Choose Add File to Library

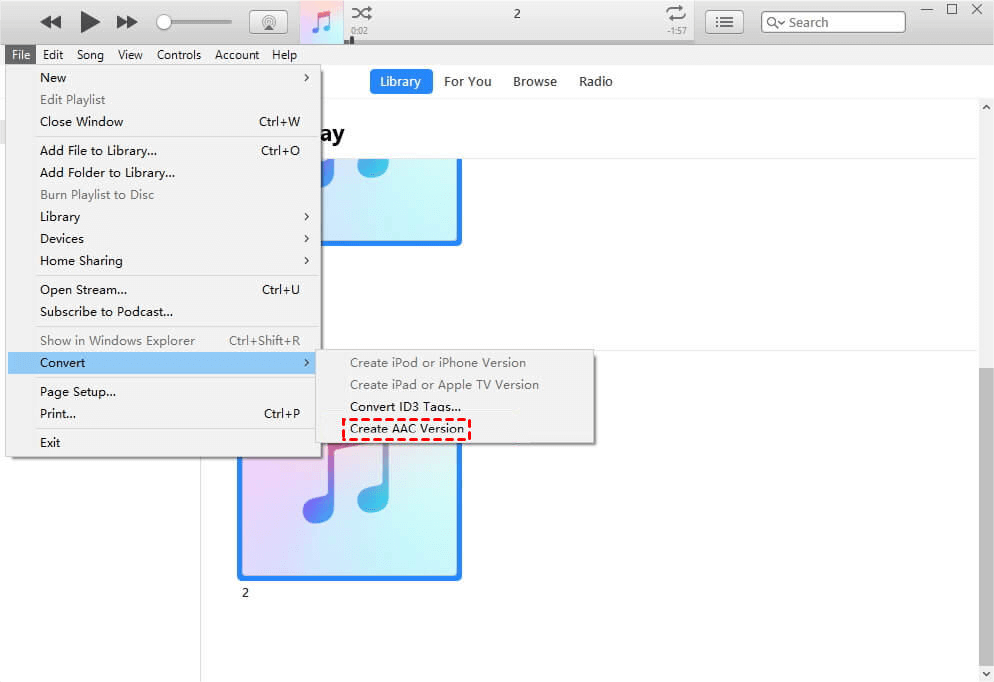pos(98,150)
